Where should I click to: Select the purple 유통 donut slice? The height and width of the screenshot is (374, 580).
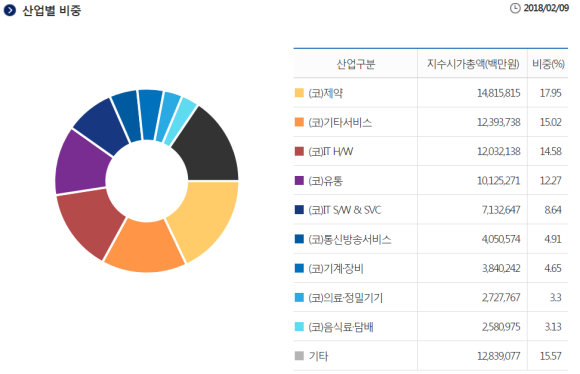[82, 163]
